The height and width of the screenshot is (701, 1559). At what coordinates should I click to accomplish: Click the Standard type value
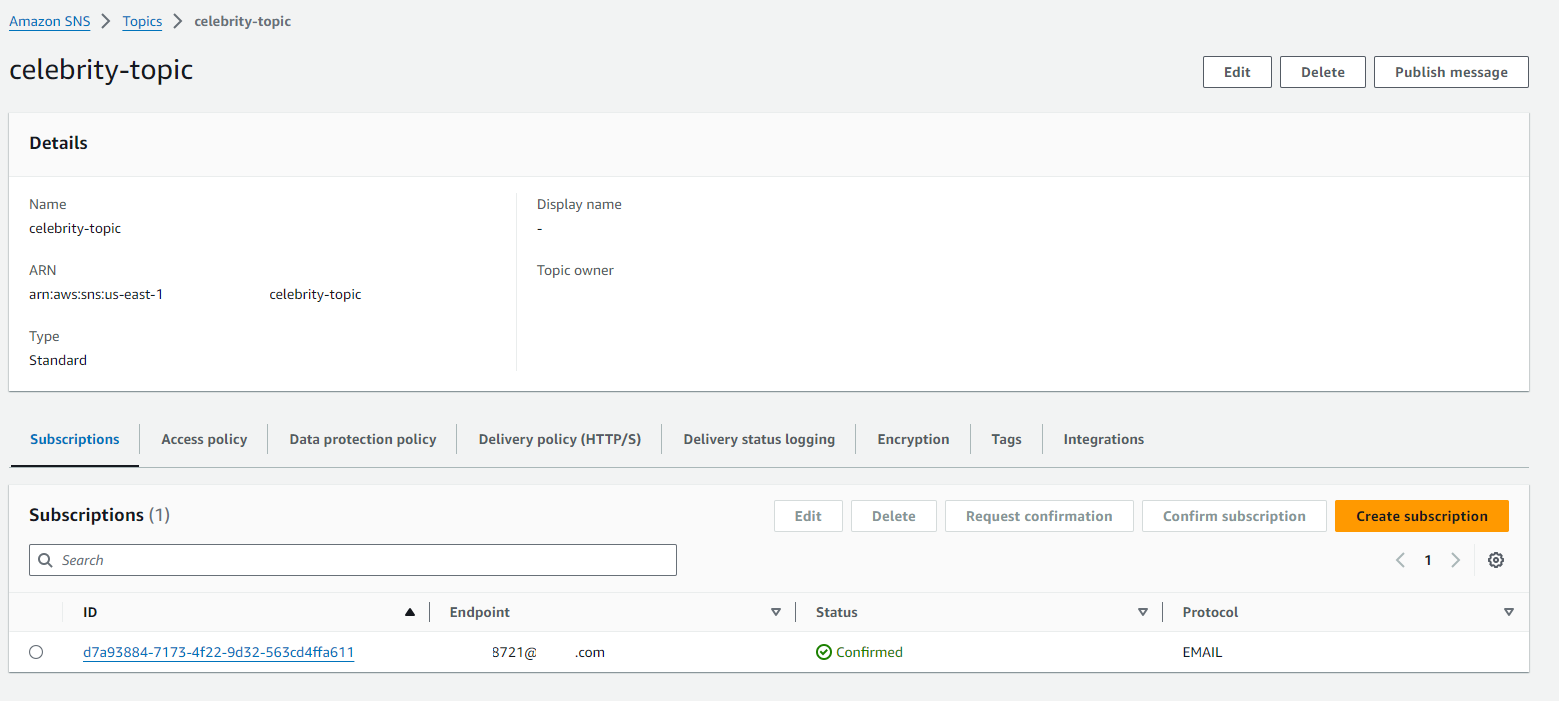[x=58, y=360]
